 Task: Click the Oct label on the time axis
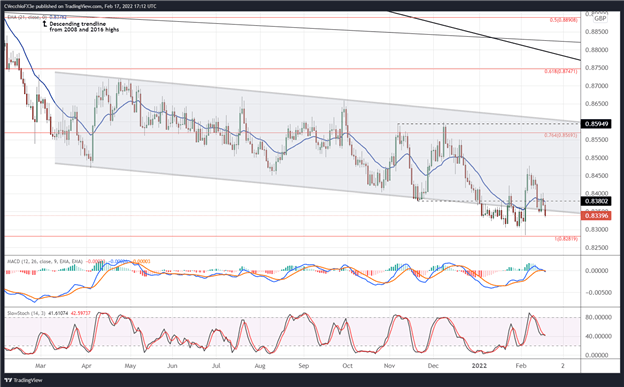click(x=347, y=366)
